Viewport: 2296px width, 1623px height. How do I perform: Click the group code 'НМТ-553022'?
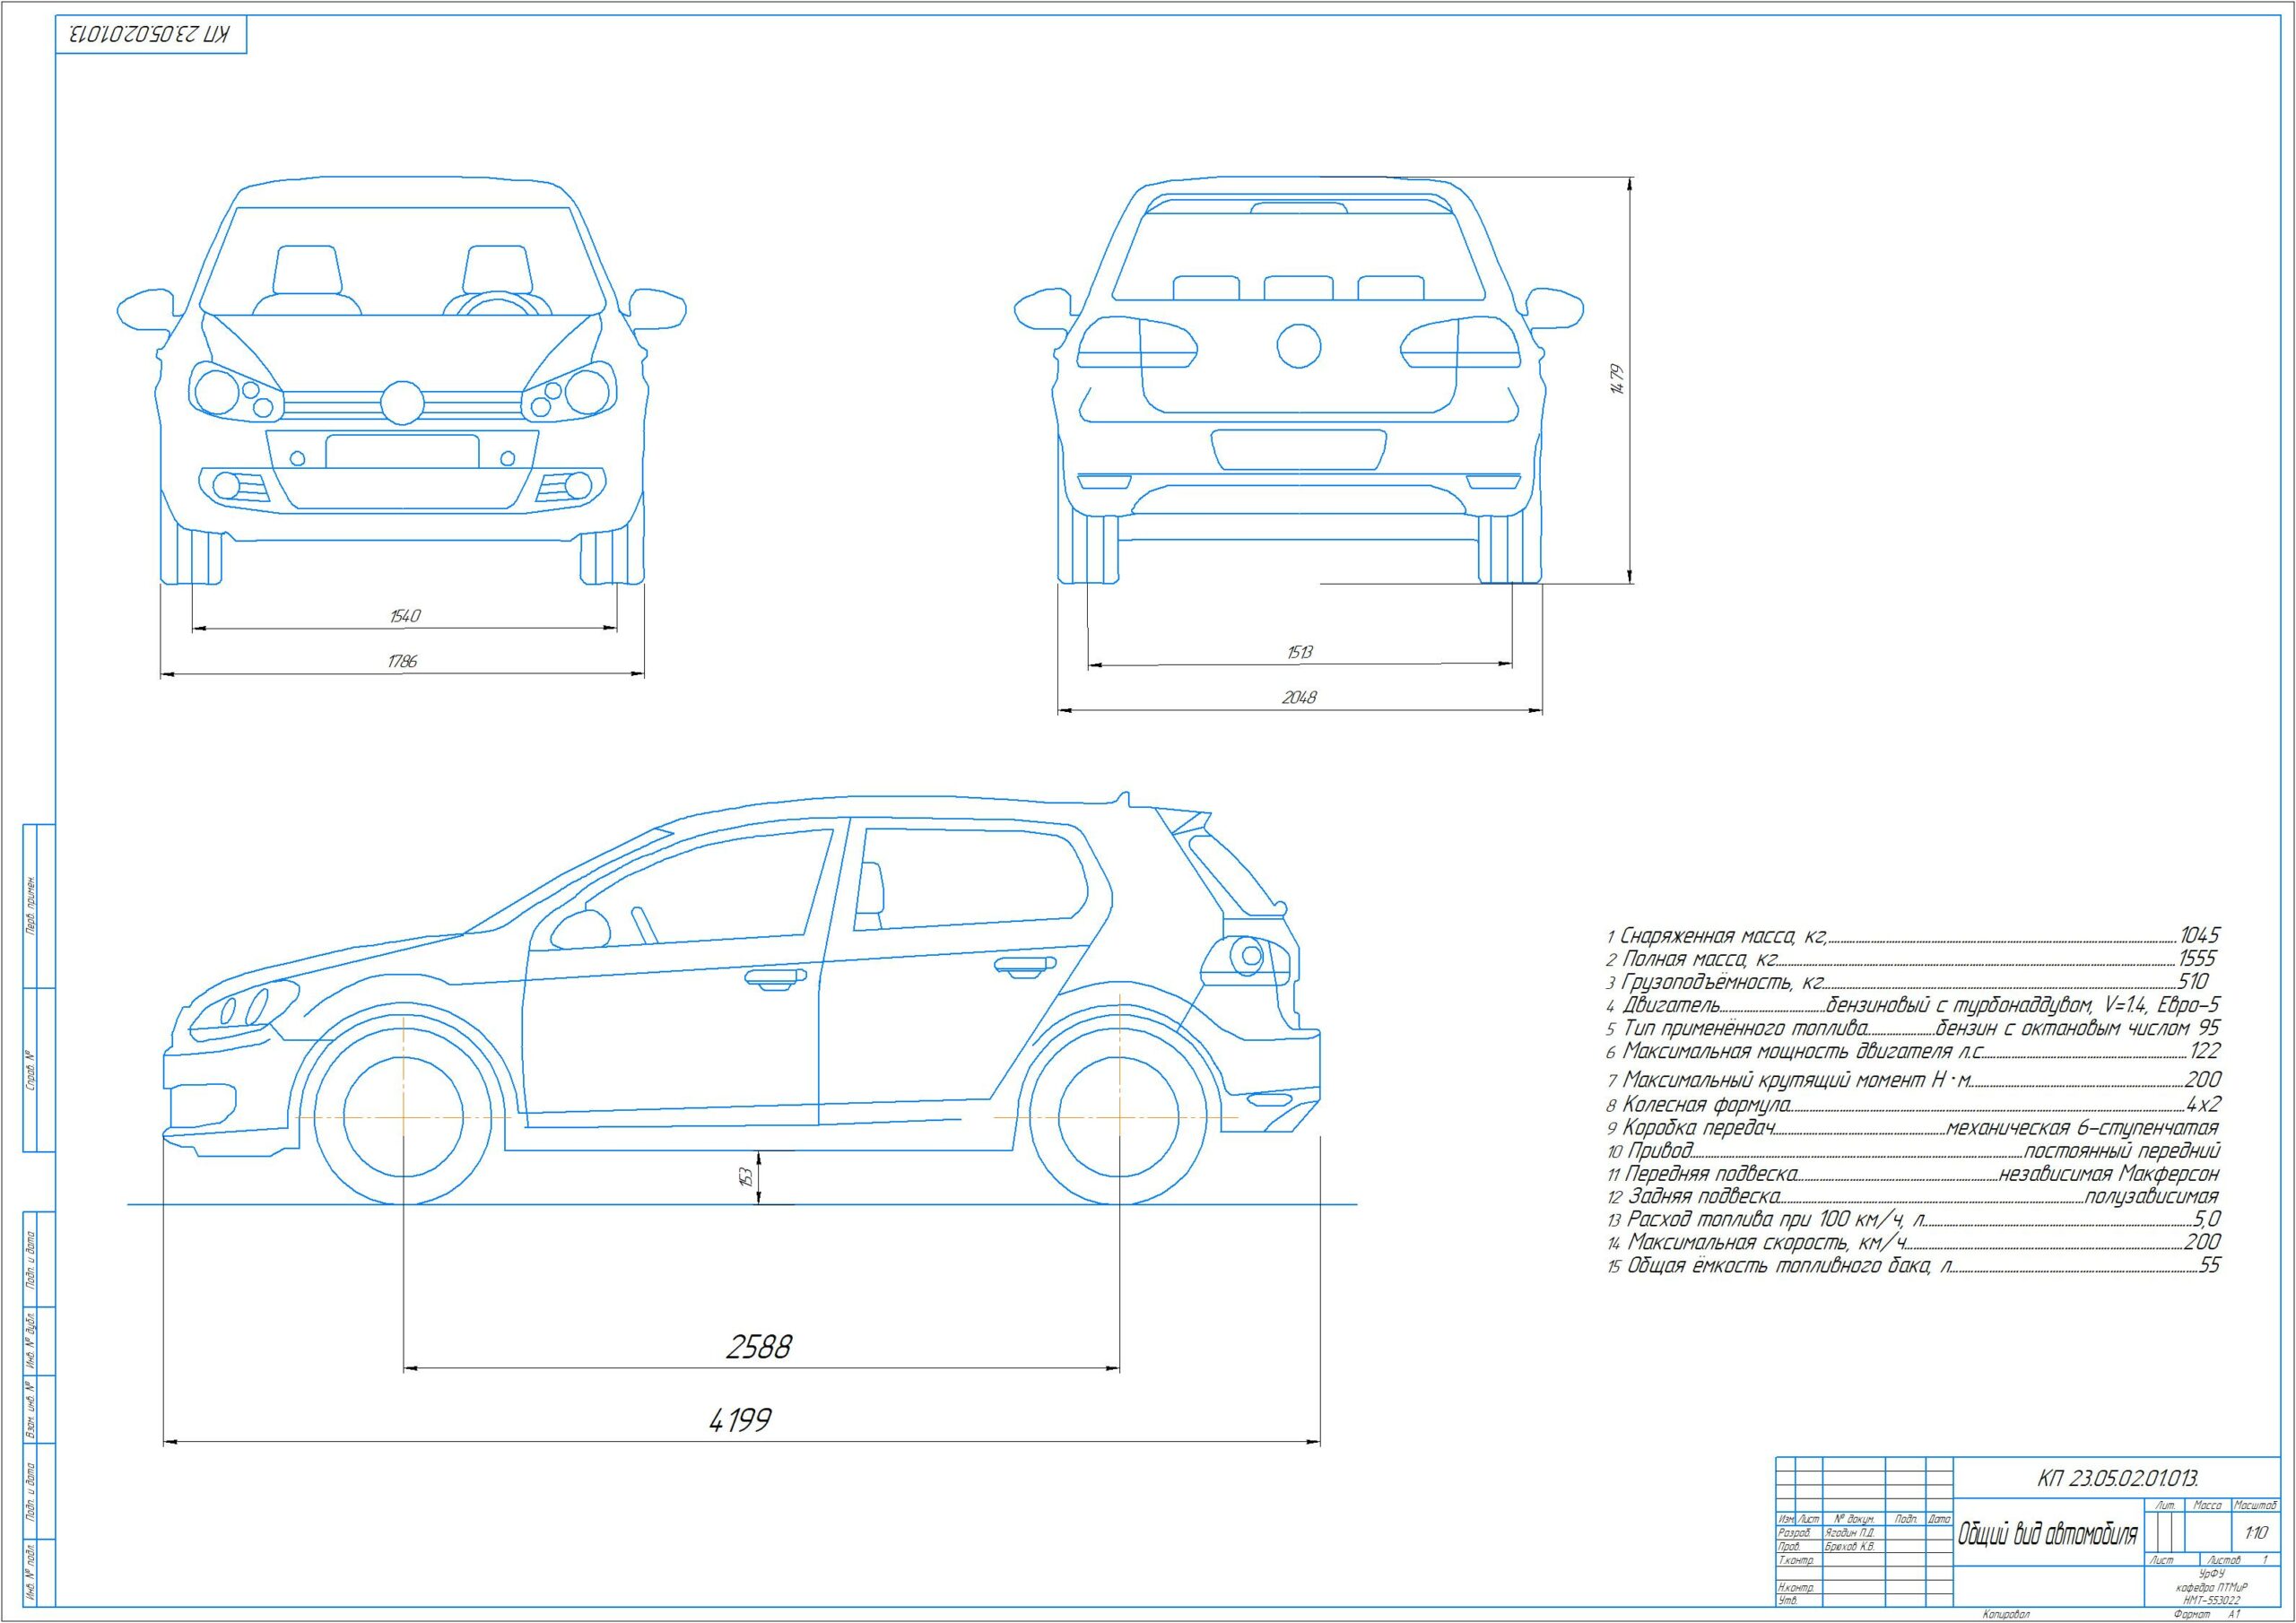point(2212,1601)
